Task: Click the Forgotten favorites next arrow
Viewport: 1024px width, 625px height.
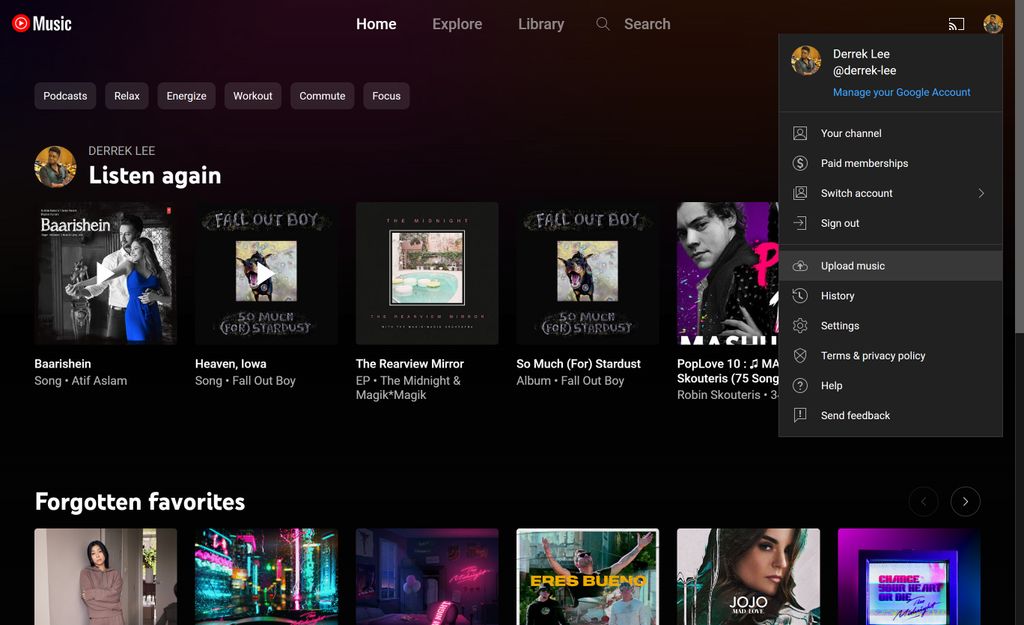Action: pyautogui.click(x=964, y=501)
